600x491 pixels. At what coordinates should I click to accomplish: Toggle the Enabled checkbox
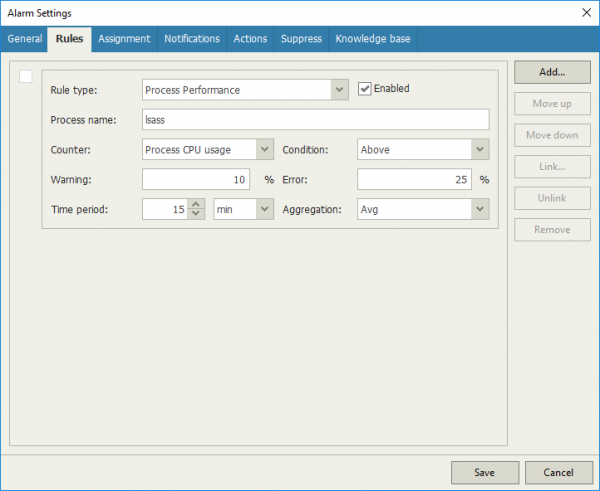click(x=365, y=88)
